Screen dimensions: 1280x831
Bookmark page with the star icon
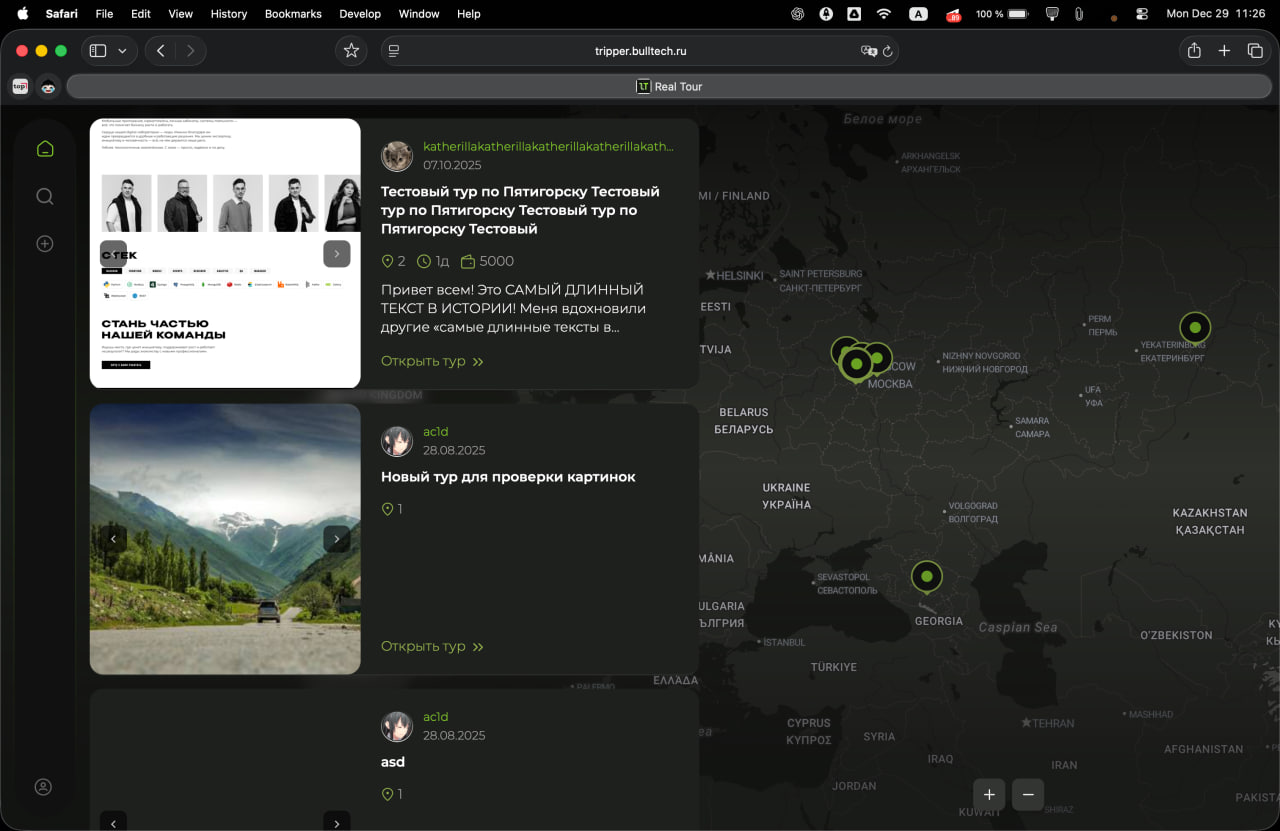(351, 51)
